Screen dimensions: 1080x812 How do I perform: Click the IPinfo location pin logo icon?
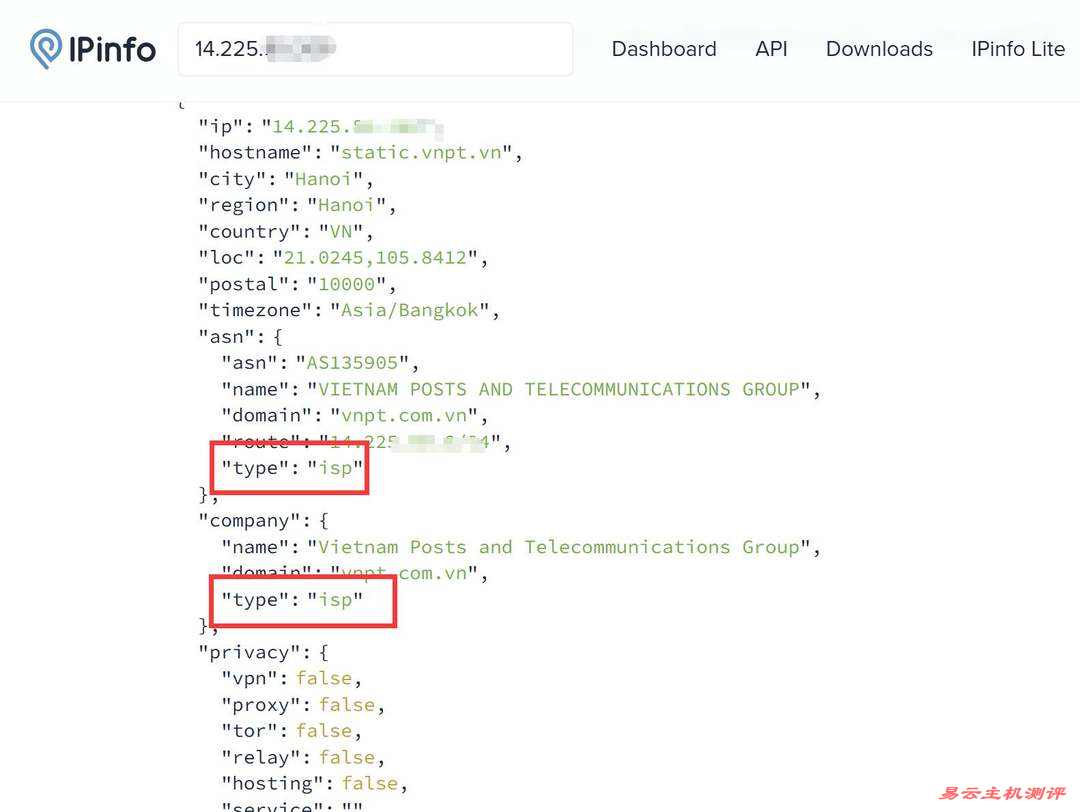point(46,49)
